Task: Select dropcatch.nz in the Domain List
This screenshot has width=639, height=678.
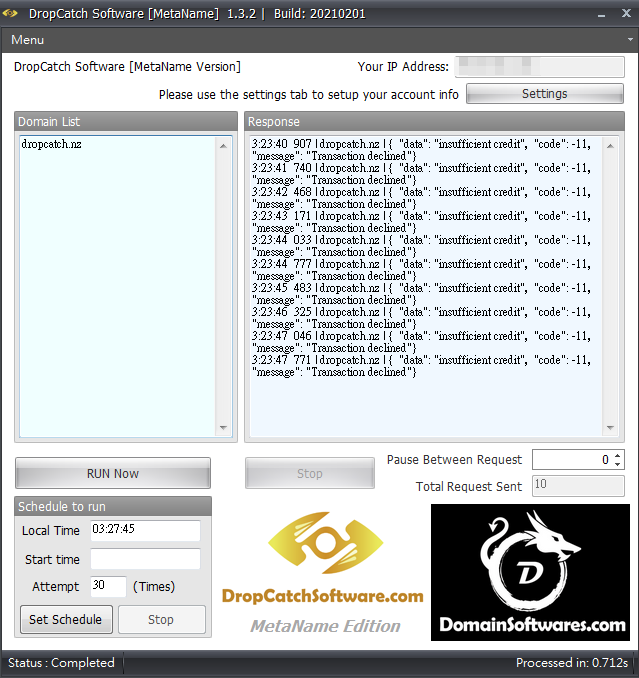Action: pyautogui.click(x=51, y=144)
